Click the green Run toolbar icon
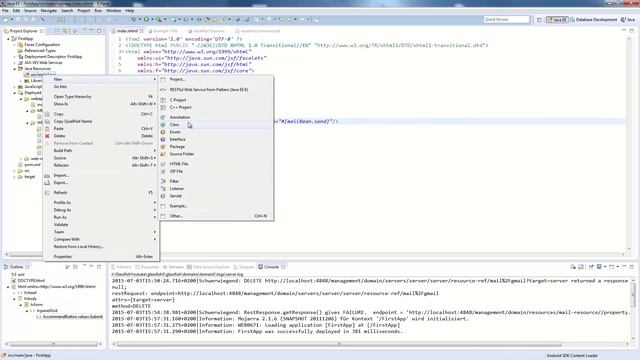This screenshot has height=360, width=640. coord(146,19)
